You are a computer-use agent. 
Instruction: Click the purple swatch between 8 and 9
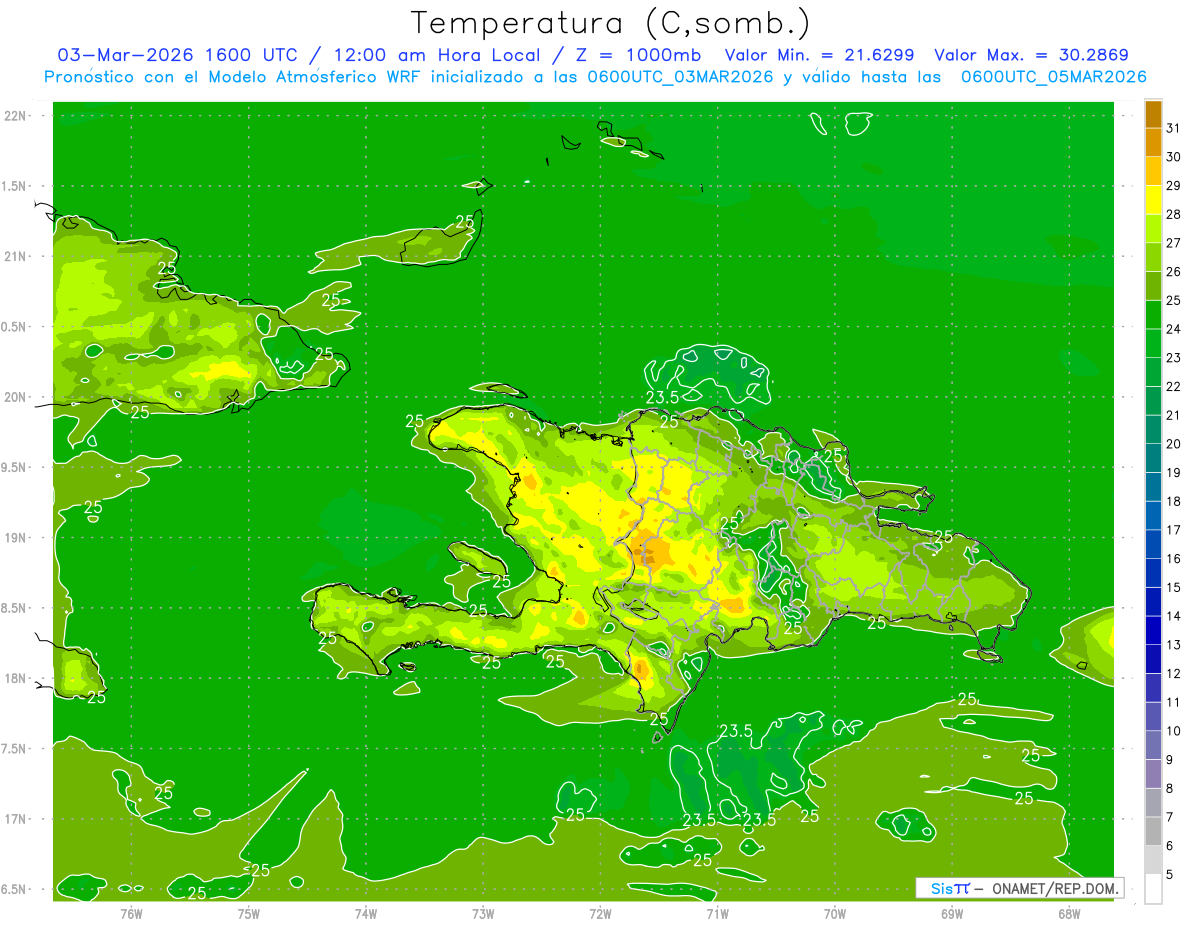click(x=1153, y=774)
